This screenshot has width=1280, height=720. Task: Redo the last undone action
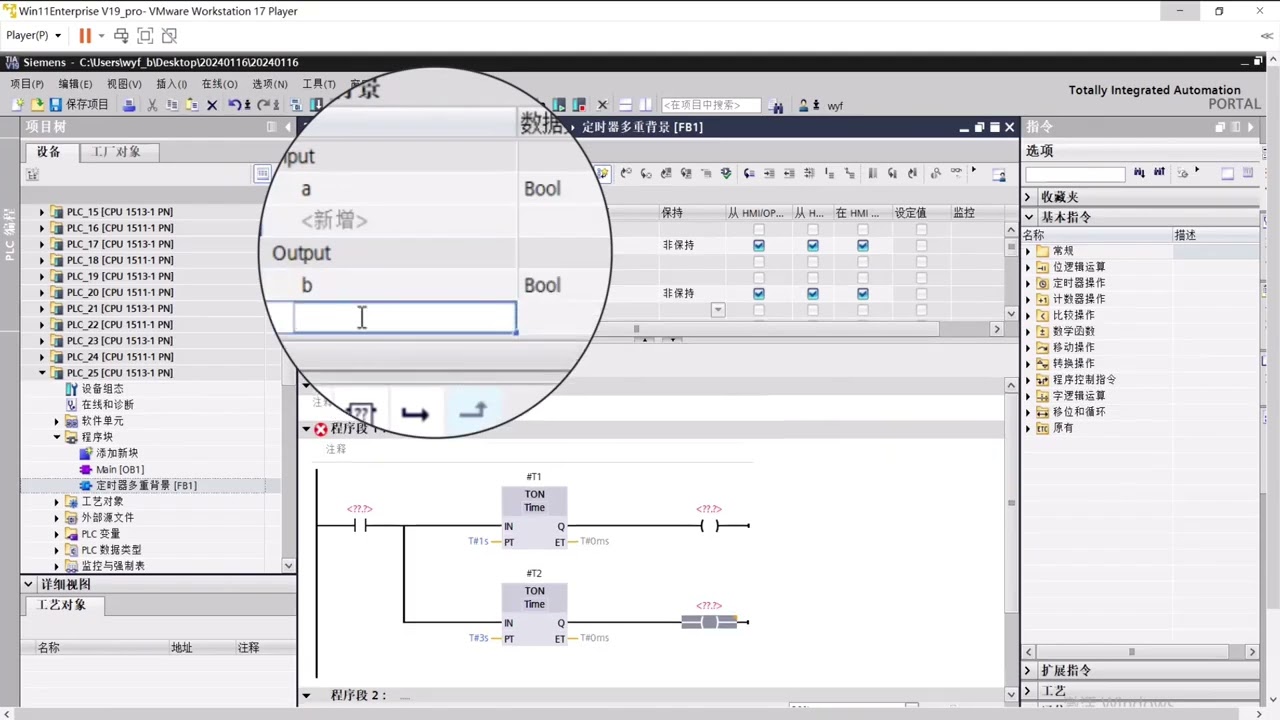(x=263, y=105)
